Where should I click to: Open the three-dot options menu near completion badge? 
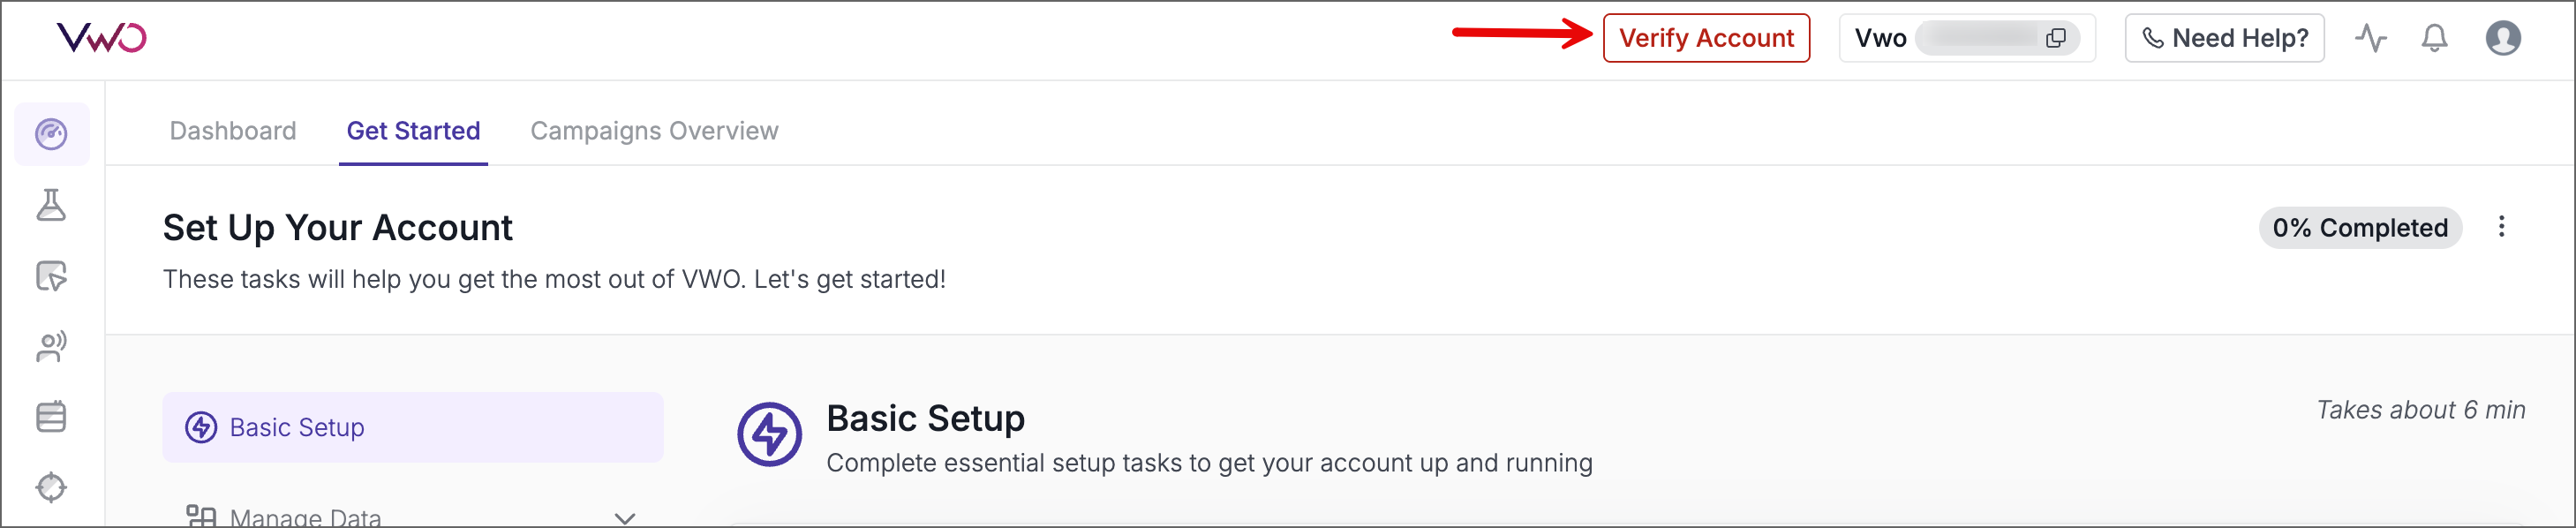point(2501,227)
